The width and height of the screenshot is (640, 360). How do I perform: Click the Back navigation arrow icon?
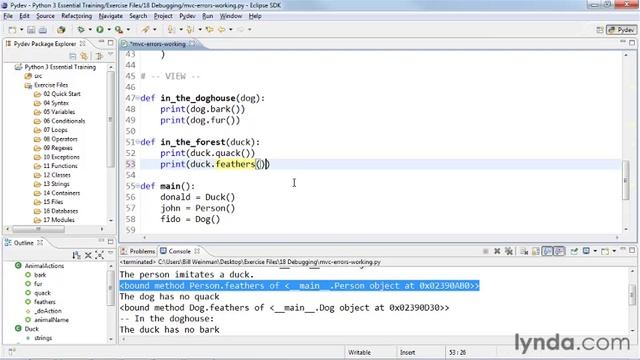pos(222,29)
